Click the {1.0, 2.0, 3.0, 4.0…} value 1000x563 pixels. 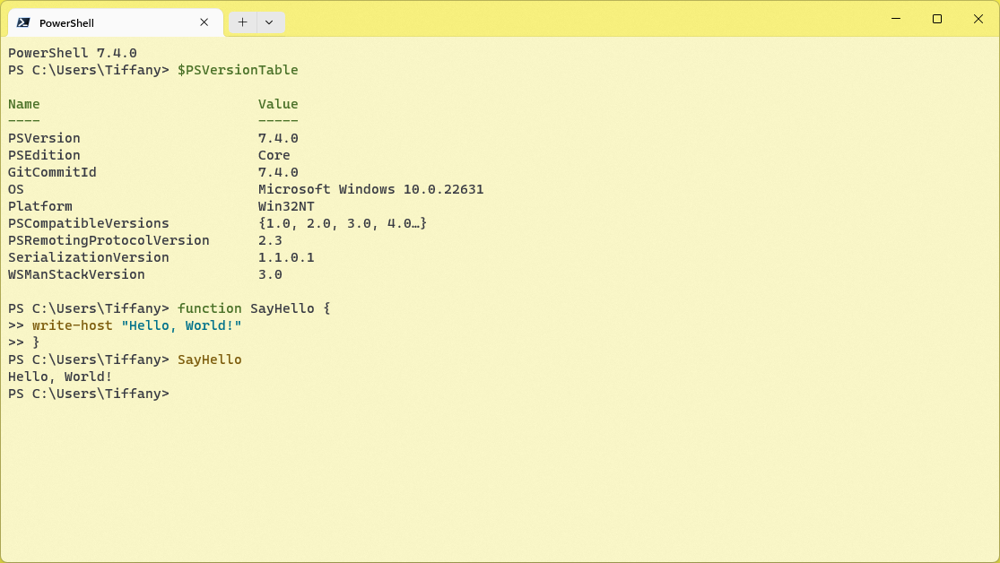coord(342,224)
